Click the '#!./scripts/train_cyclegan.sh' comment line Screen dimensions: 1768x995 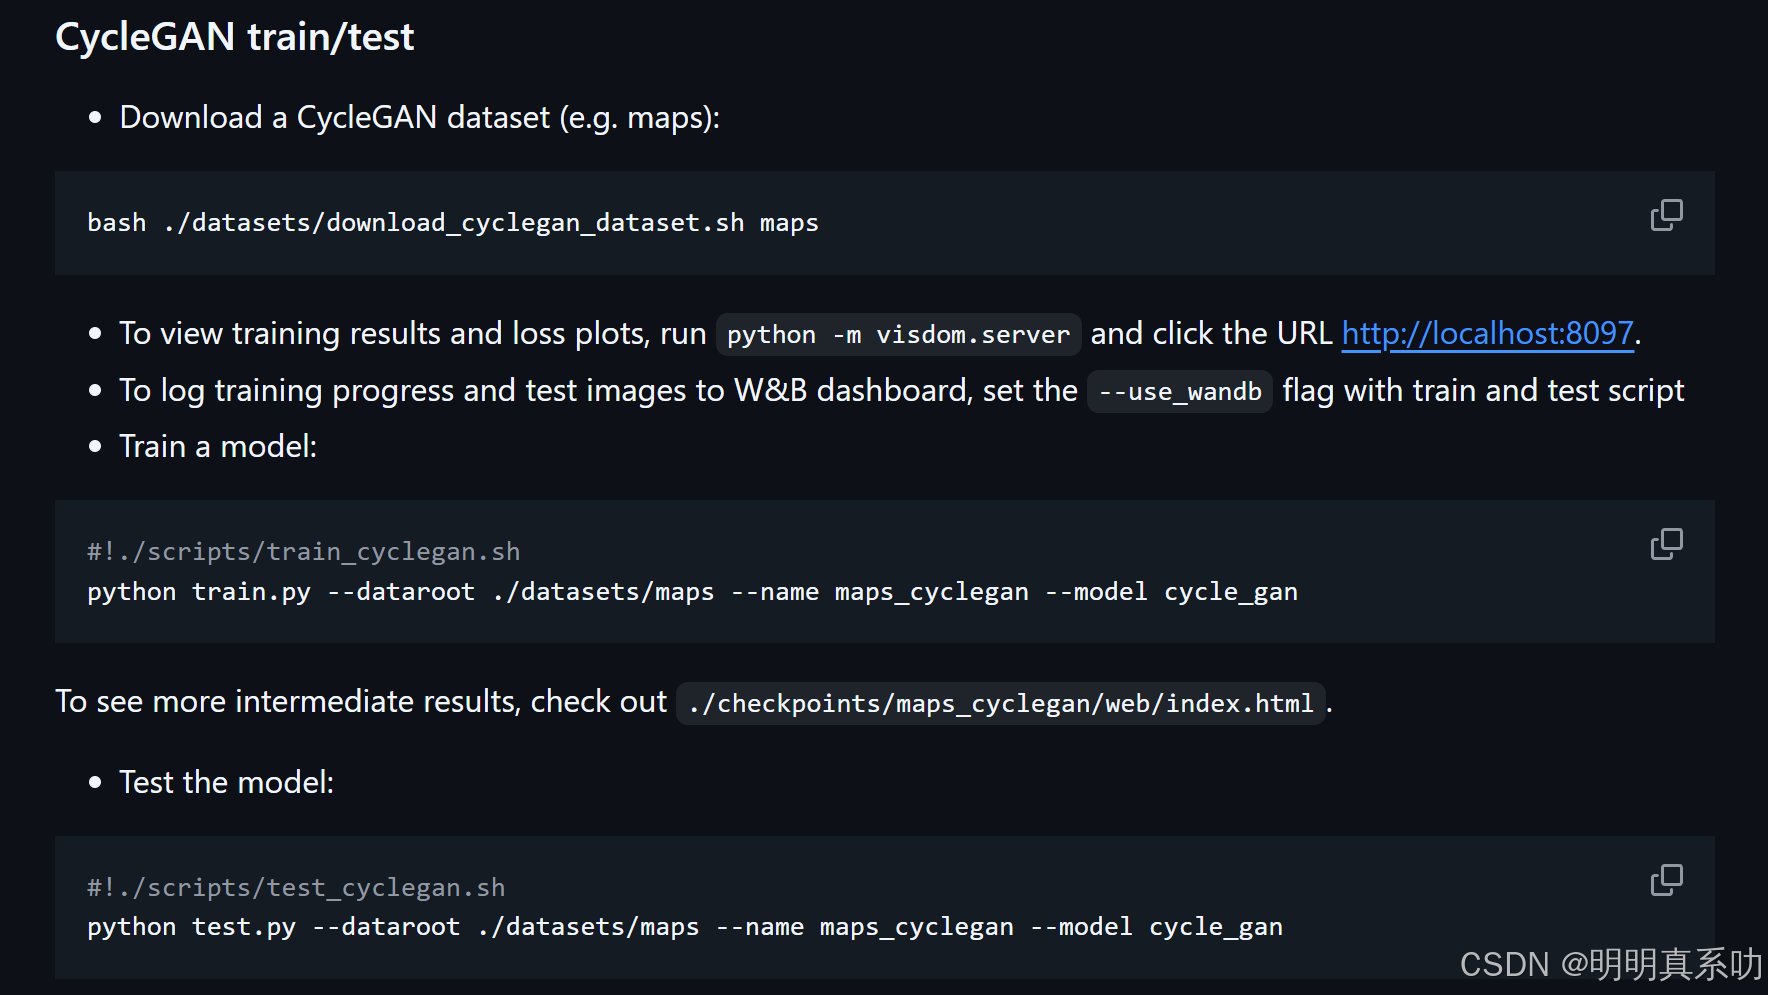tap(303, 552)
